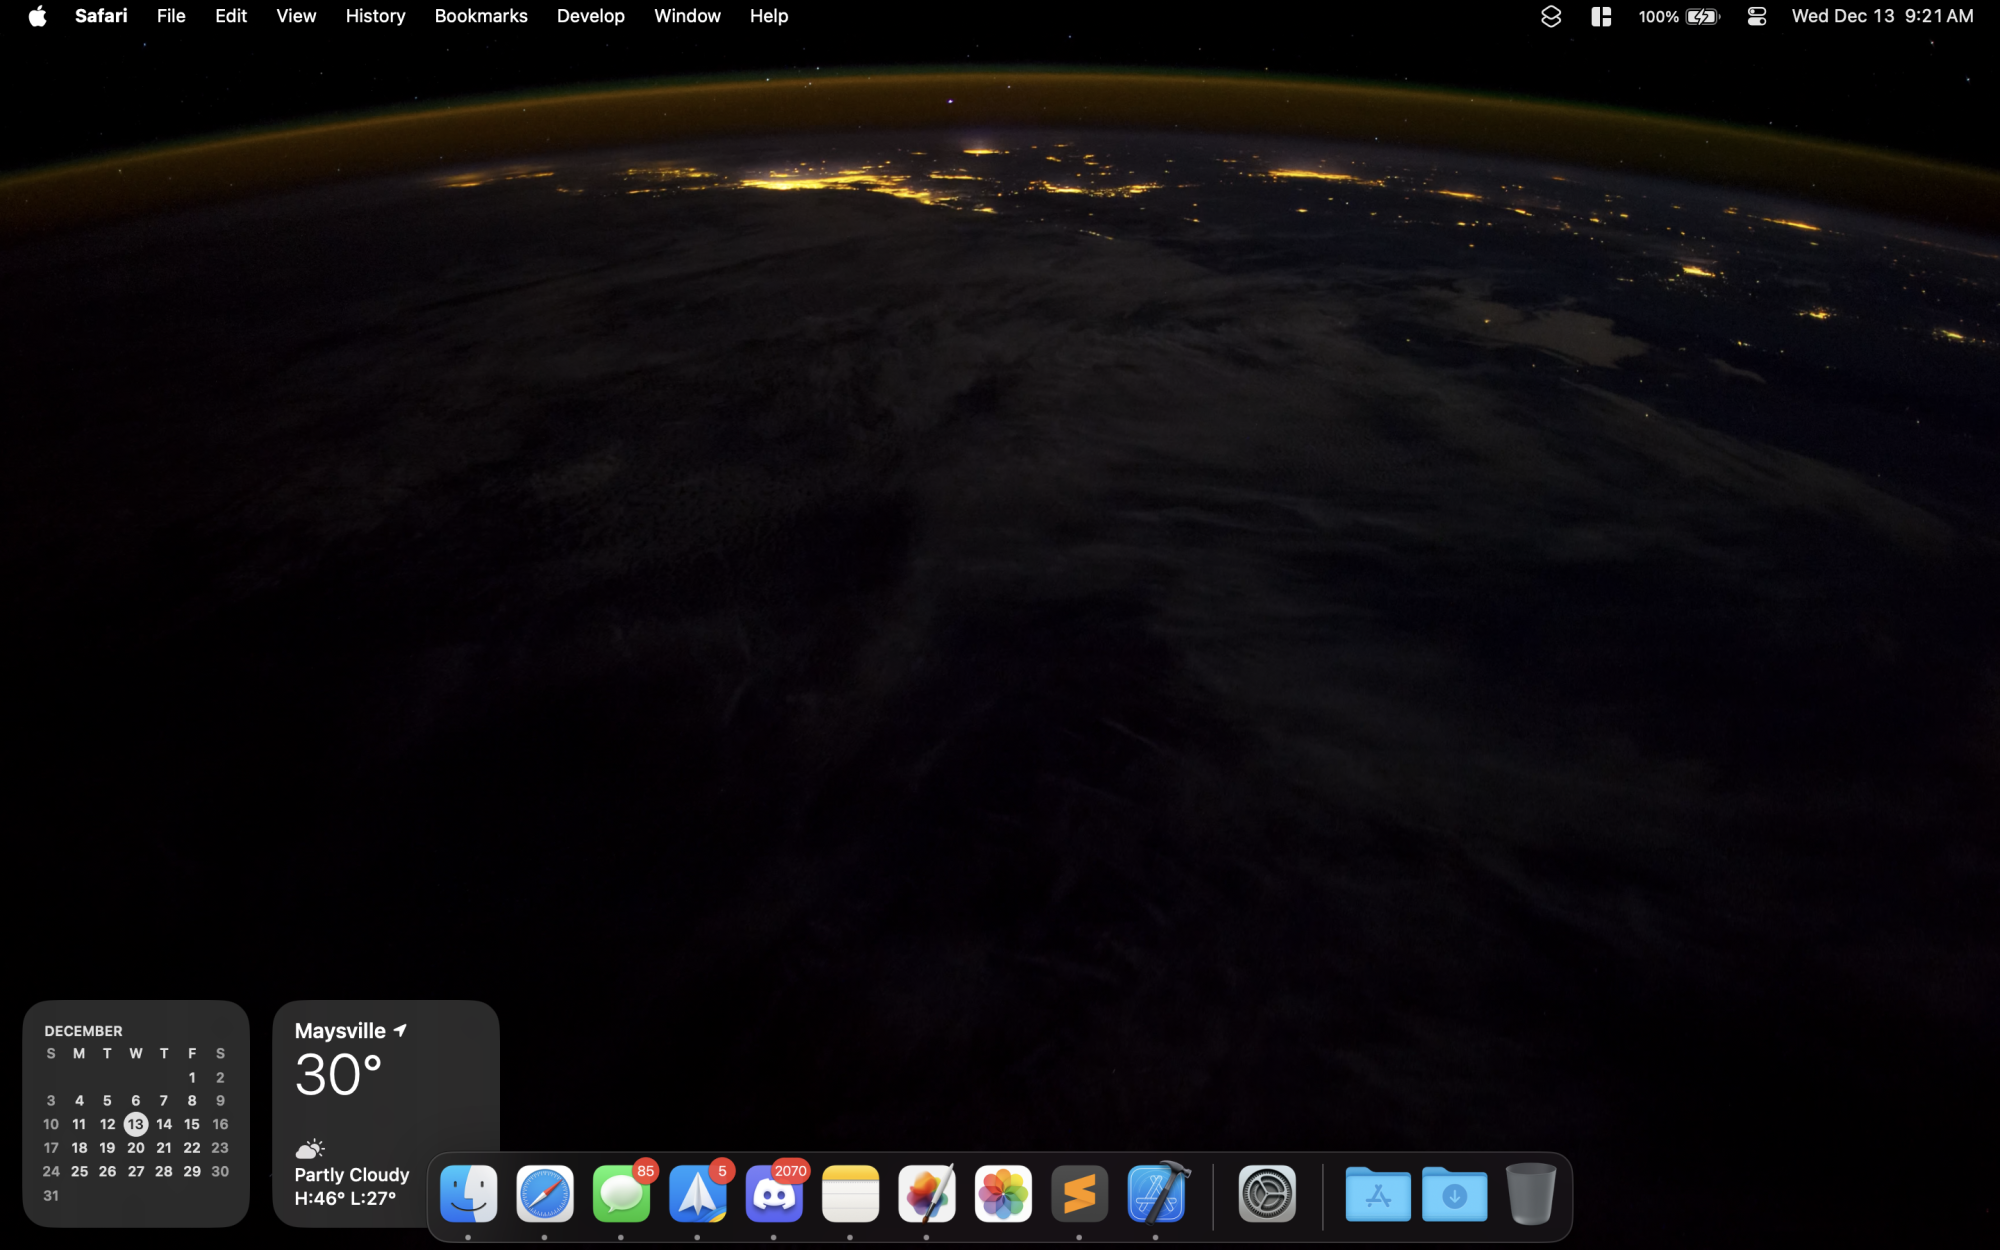
Task: Open Messages app with 85 badge
Action: click(x=621, y=1194)
